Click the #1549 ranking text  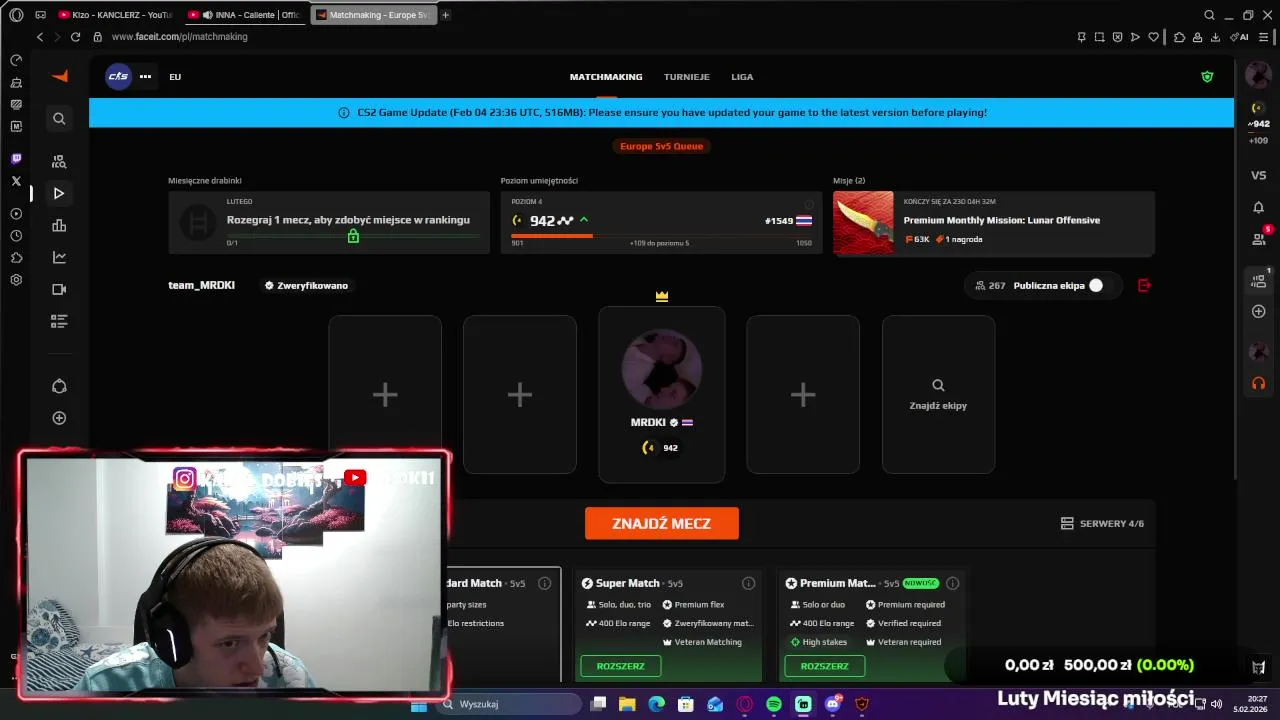(779, 221)
